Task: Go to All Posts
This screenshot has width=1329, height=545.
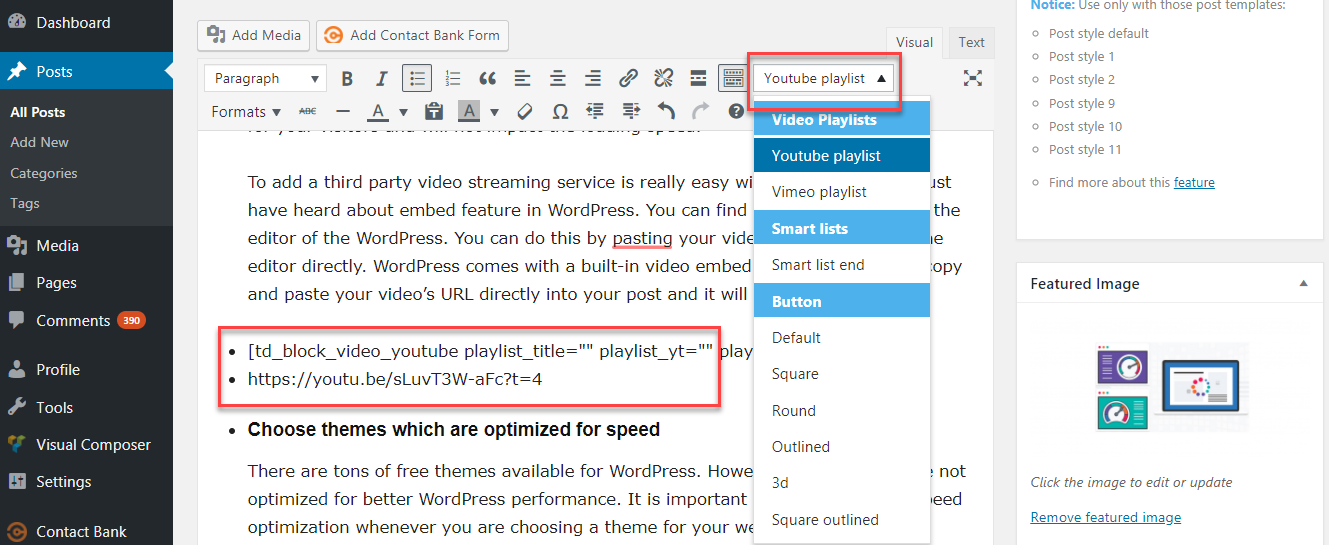Action: [x=38, y=112]
